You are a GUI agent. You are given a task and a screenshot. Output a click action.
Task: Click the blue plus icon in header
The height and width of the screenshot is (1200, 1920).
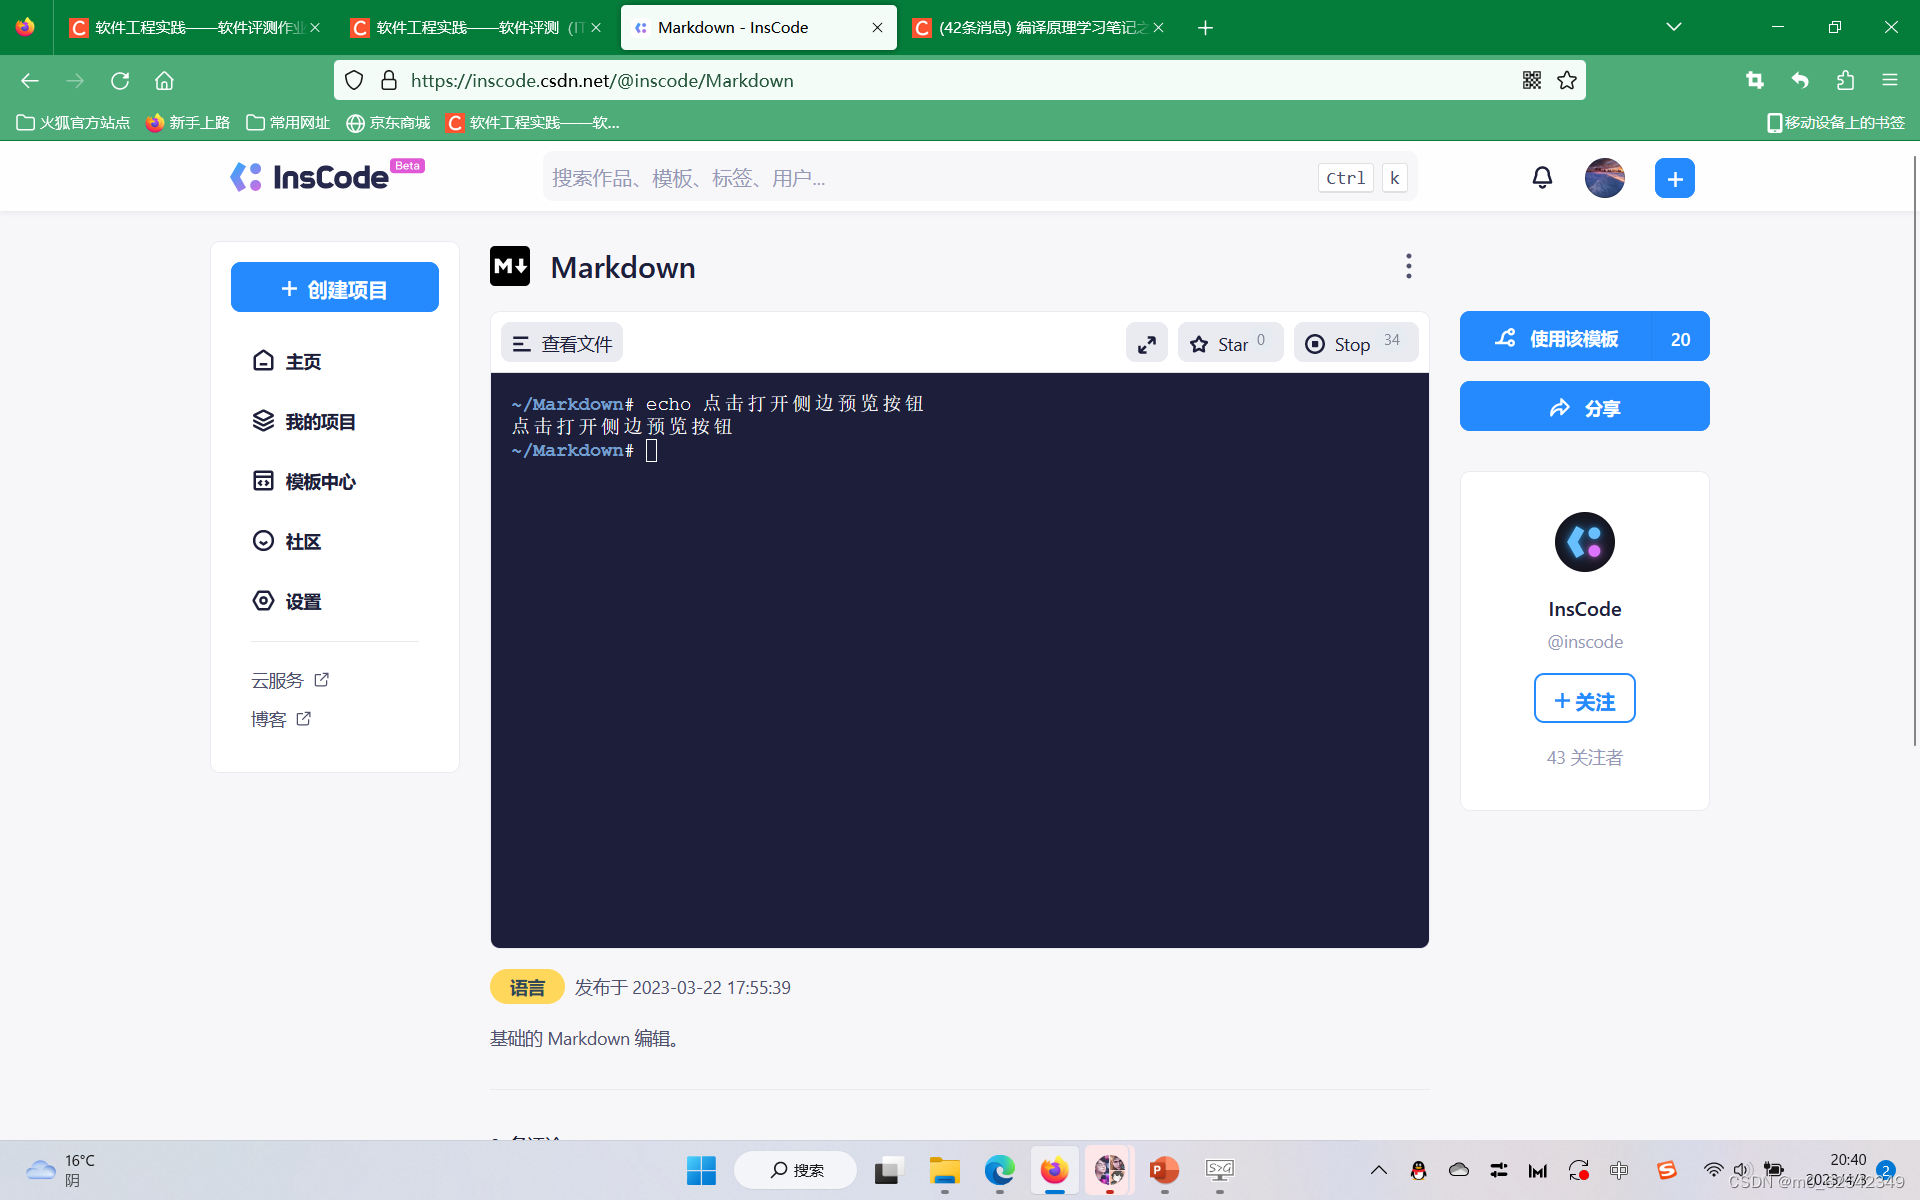[1674, 178]
